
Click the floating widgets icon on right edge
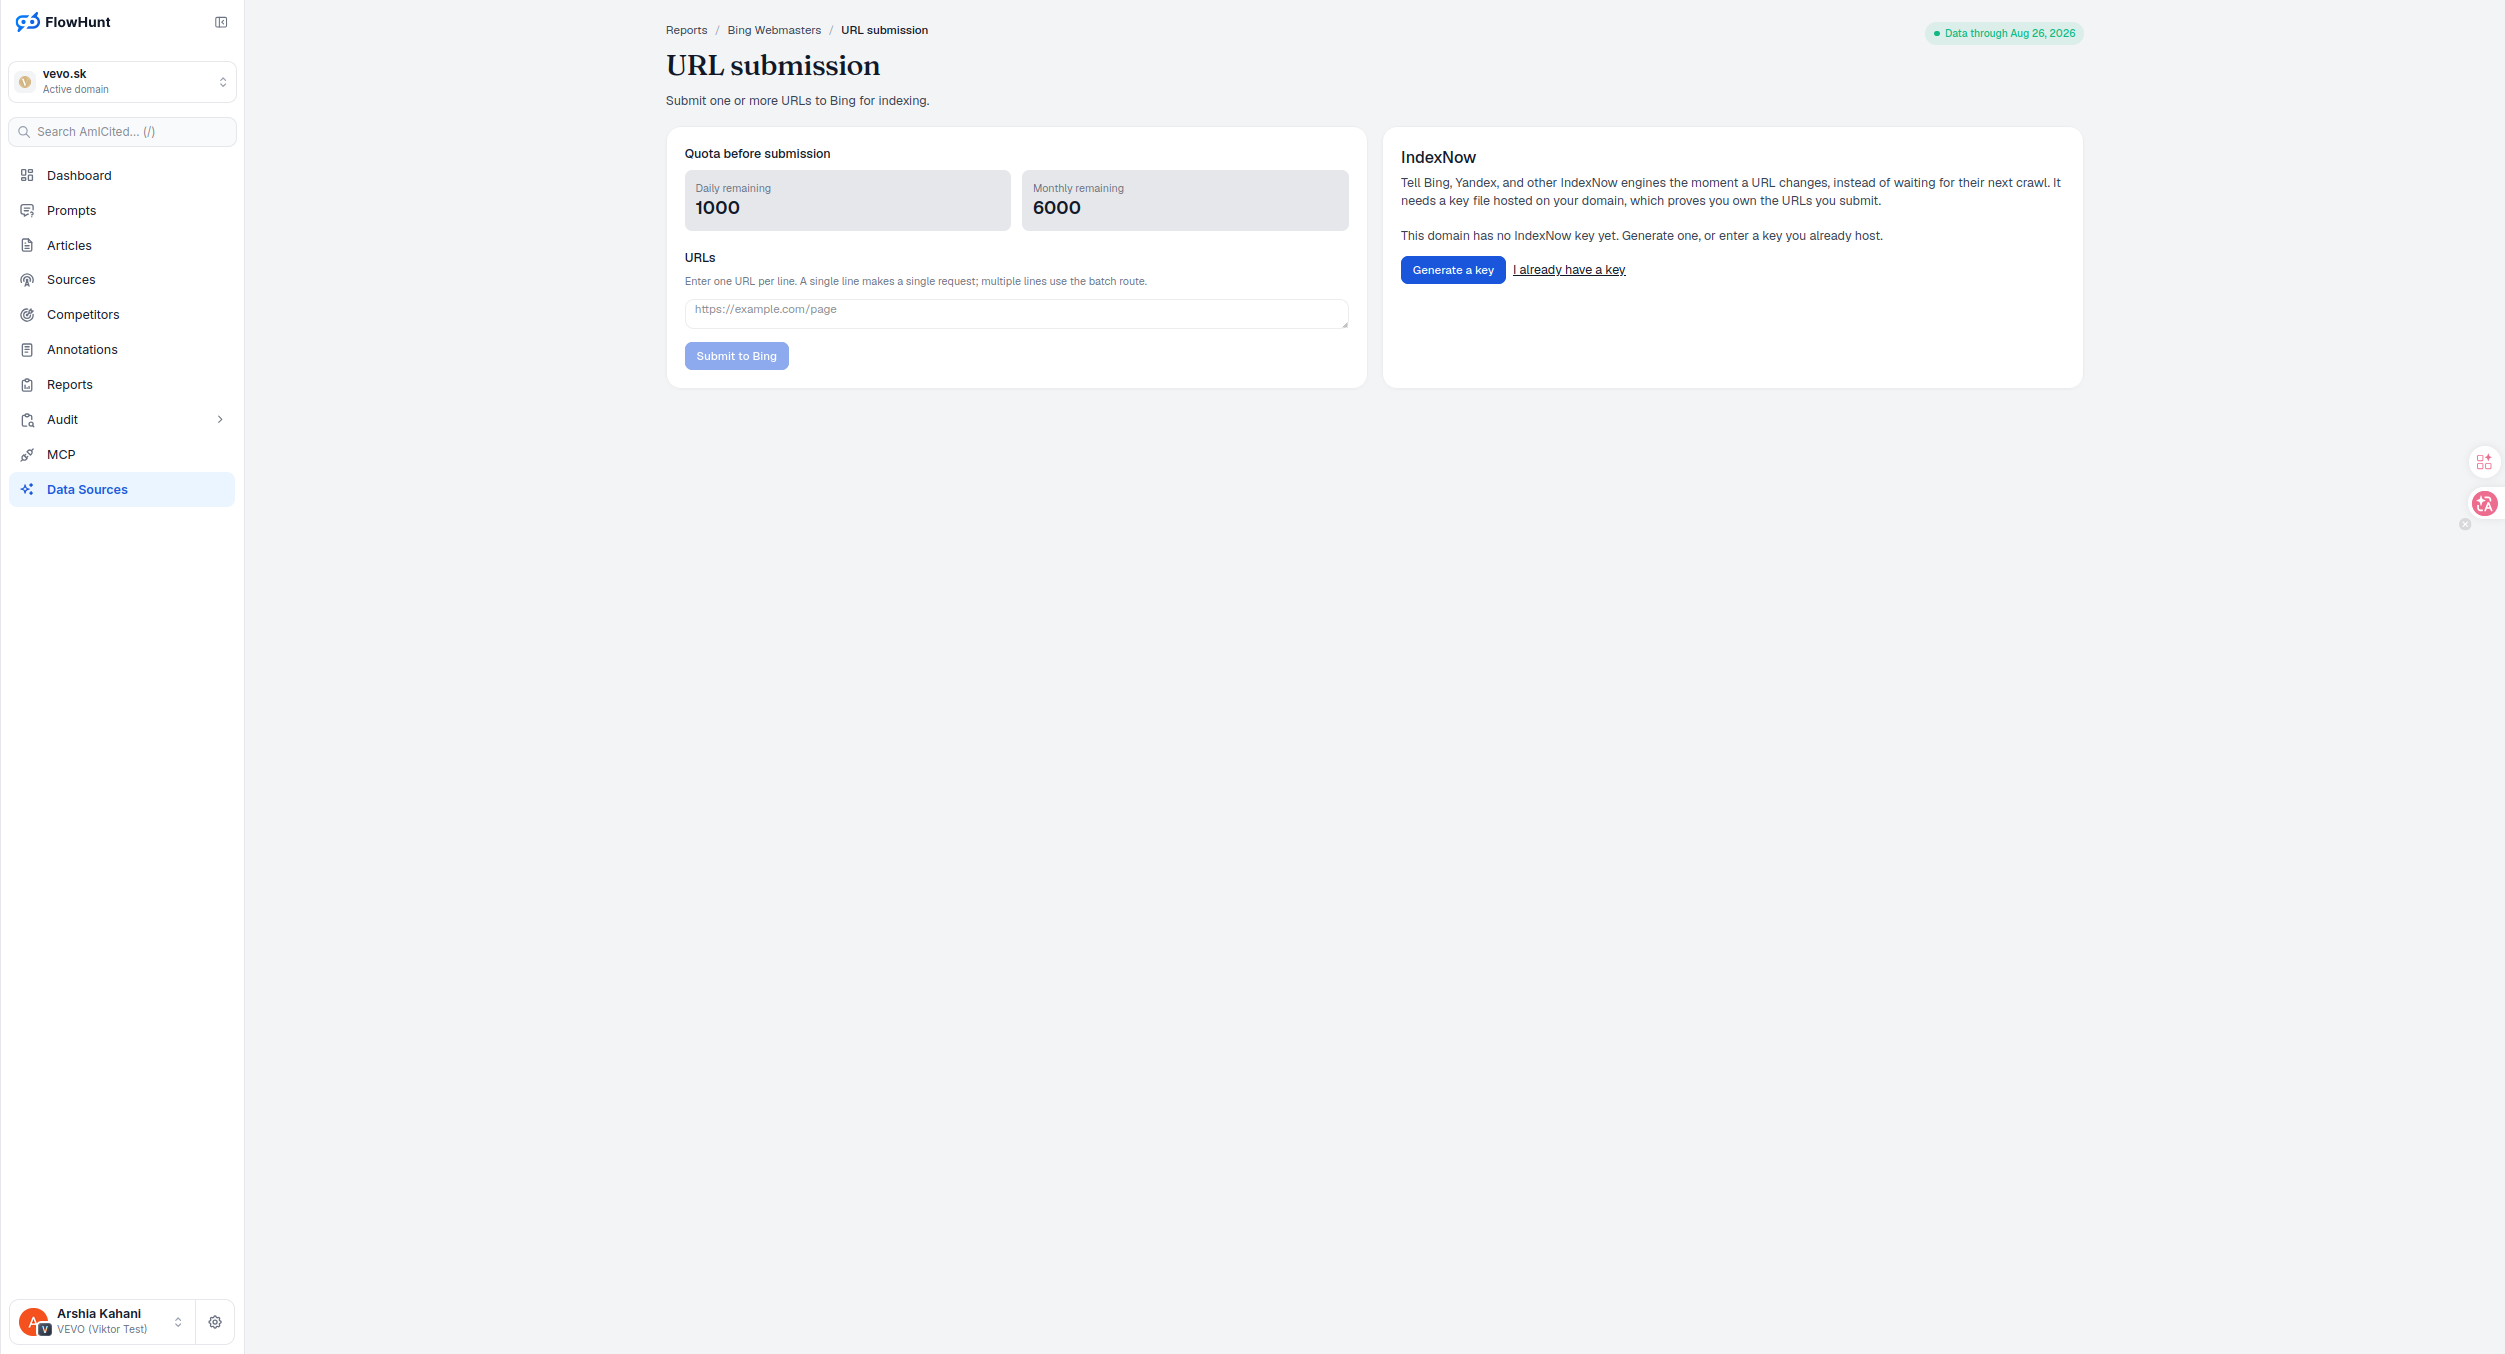coord(2484,462)
